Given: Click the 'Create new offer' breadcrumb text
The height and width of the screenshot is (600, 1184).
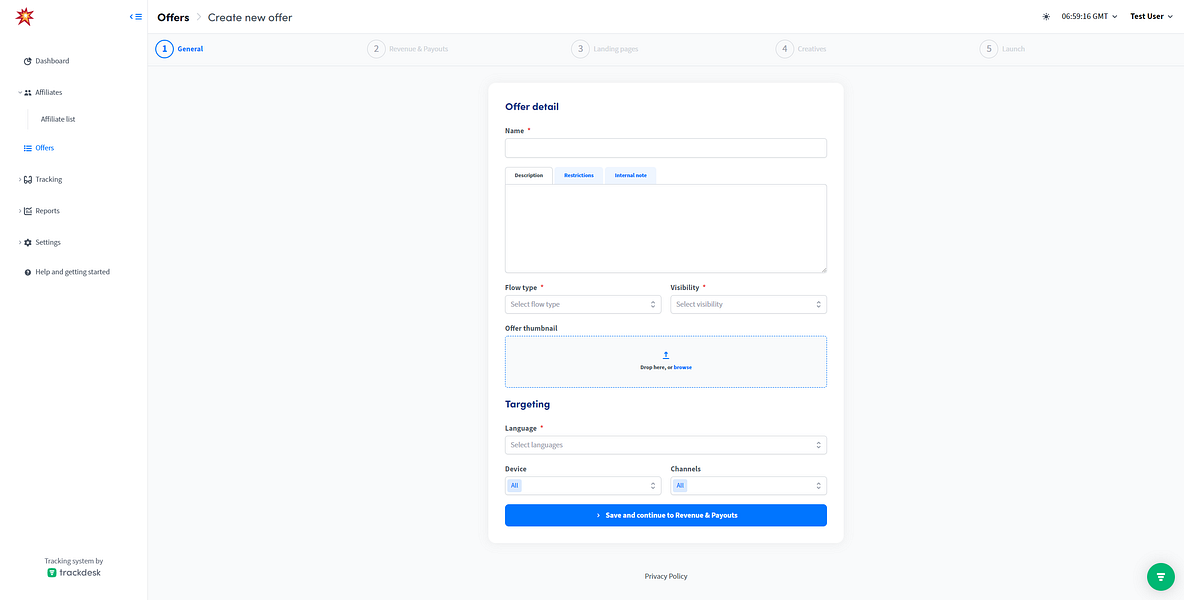Looking at the screenshot, I should coord(250,17).
